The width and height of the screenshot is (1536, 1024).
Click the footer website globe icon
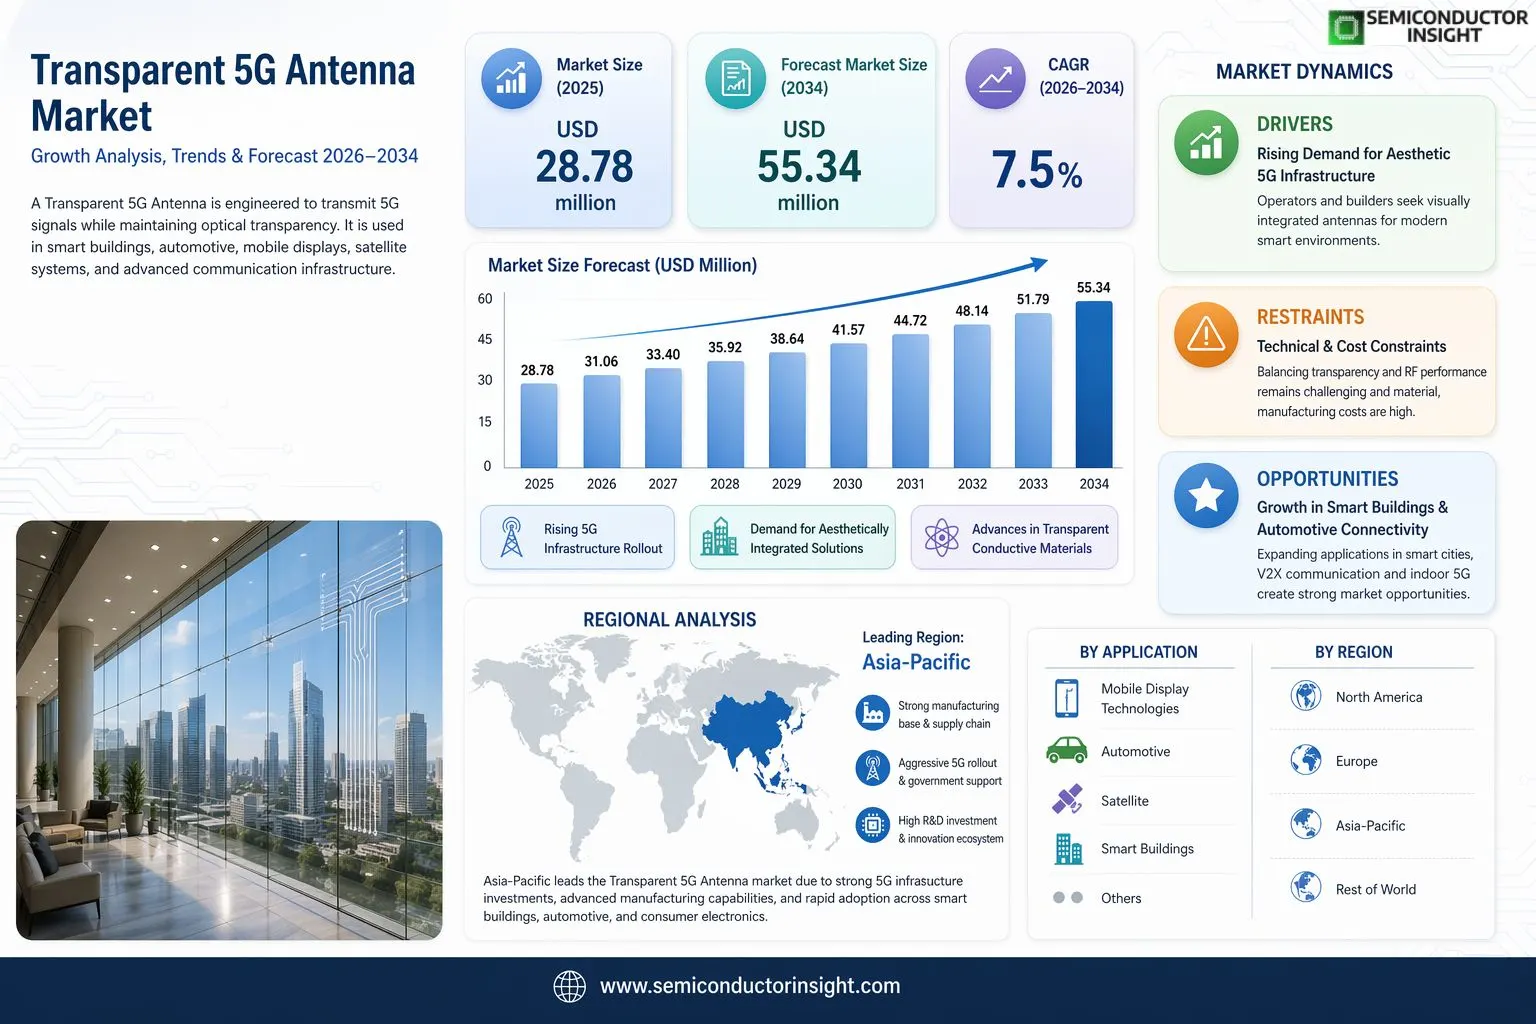click(570, 986)
